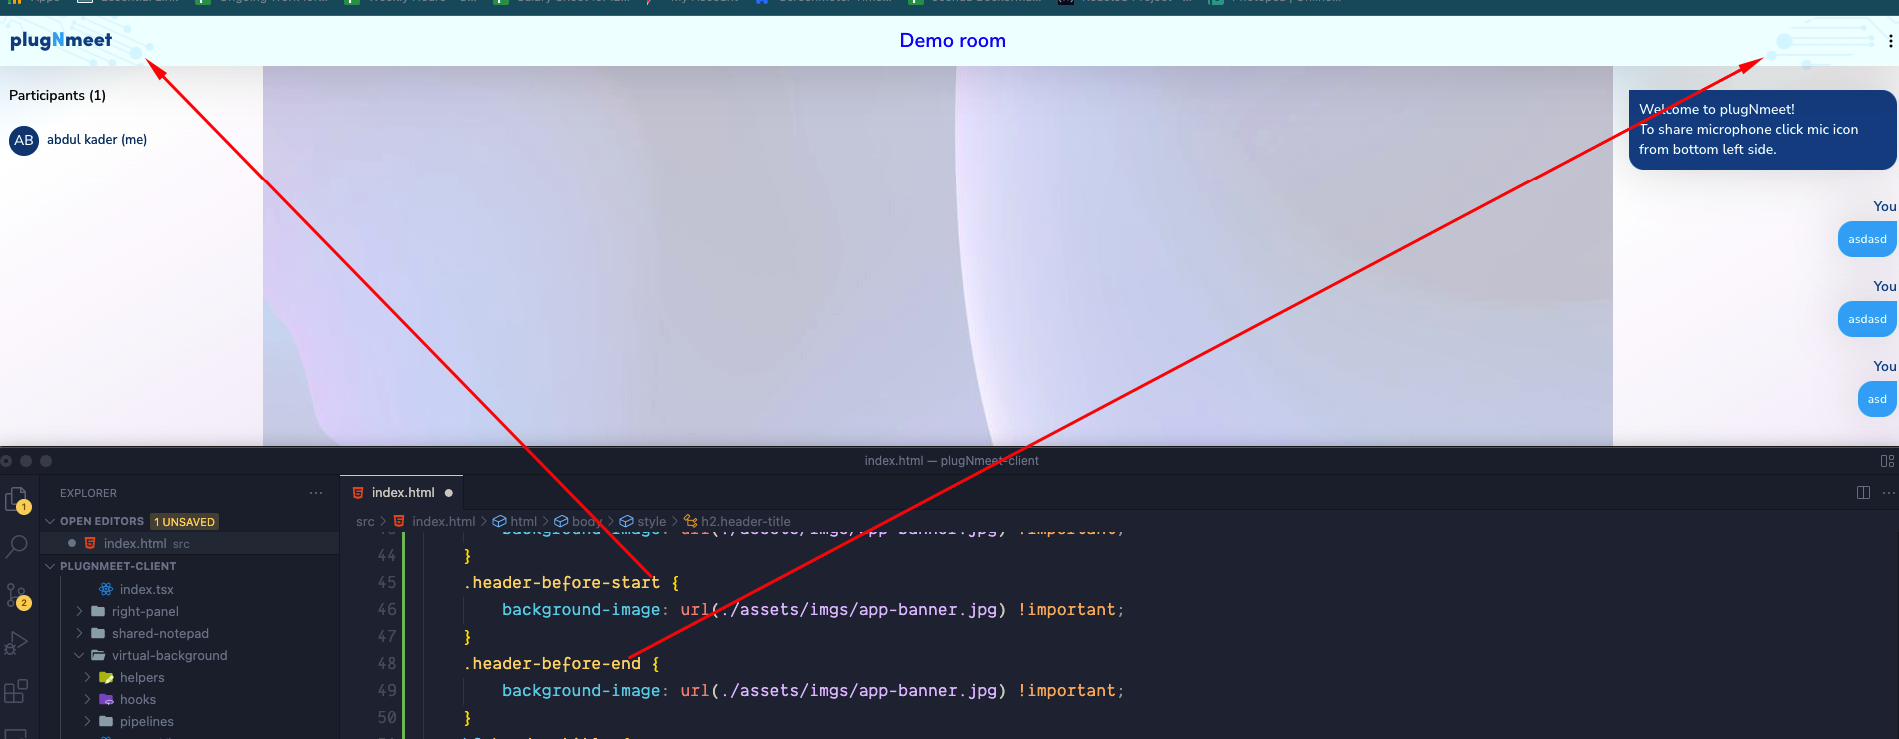Expand the pipelines folder chevron
Screen dimensions: 1899x739
[x=88, y=721]
